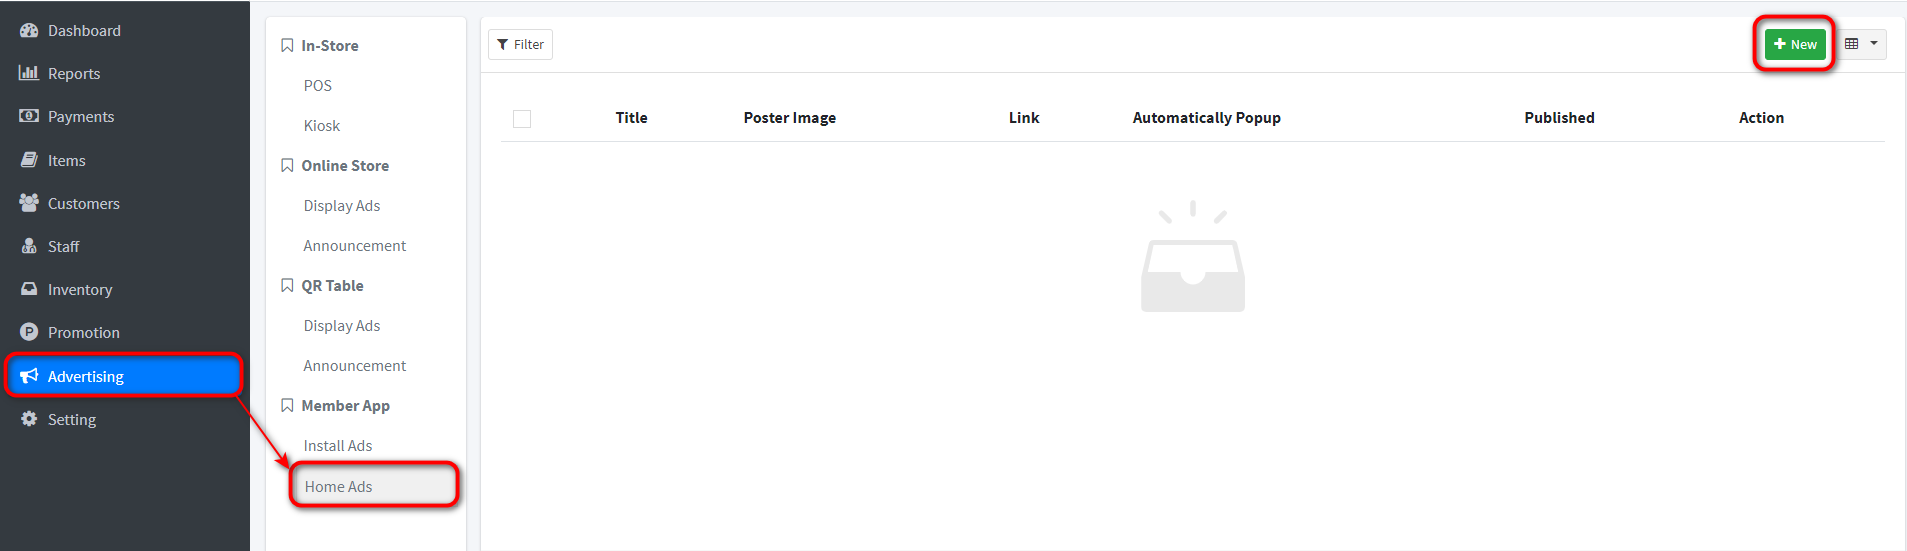This screenshot has width=1907, height=551.
Task: Open Display Ads under QR Table
Action: [x=342, y=326]
